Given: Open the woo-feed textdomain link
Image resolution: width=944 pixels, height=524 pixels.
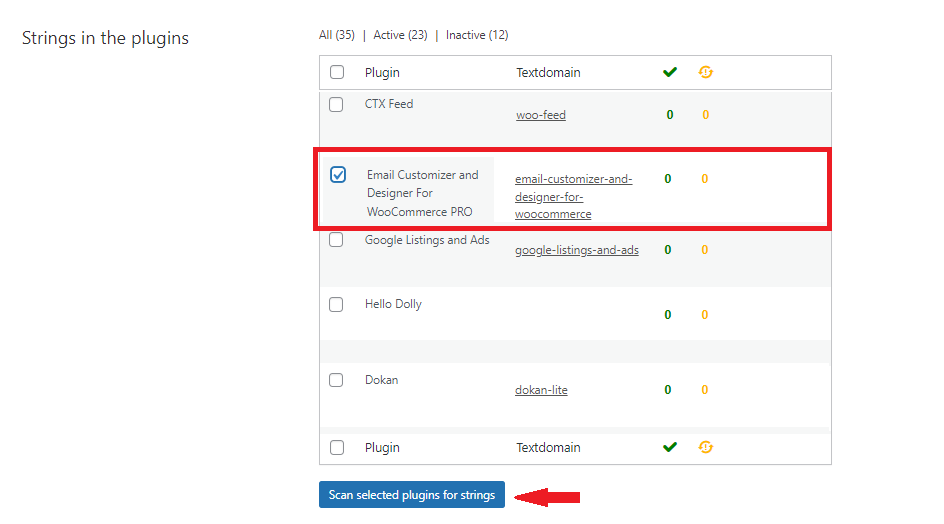Looking at the screenshot, I should click(541, 114).
